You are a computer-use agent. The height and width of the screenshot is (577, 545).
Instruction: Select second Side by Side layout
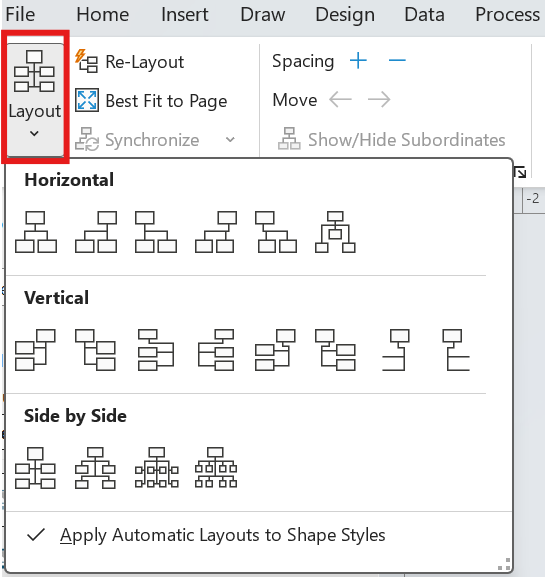click(x=95, y=468)
